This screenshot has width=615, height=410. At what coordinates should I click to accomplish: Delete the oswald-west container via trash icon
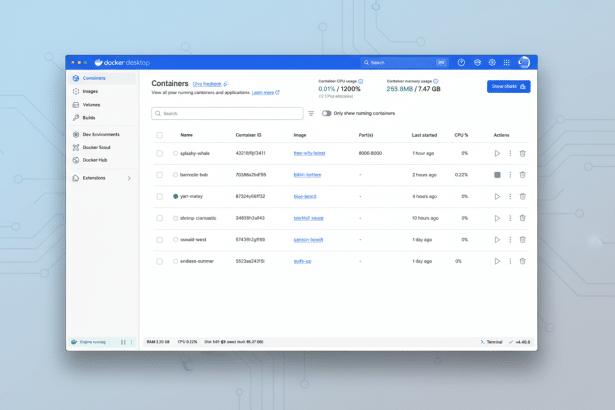tap(522, 240)
